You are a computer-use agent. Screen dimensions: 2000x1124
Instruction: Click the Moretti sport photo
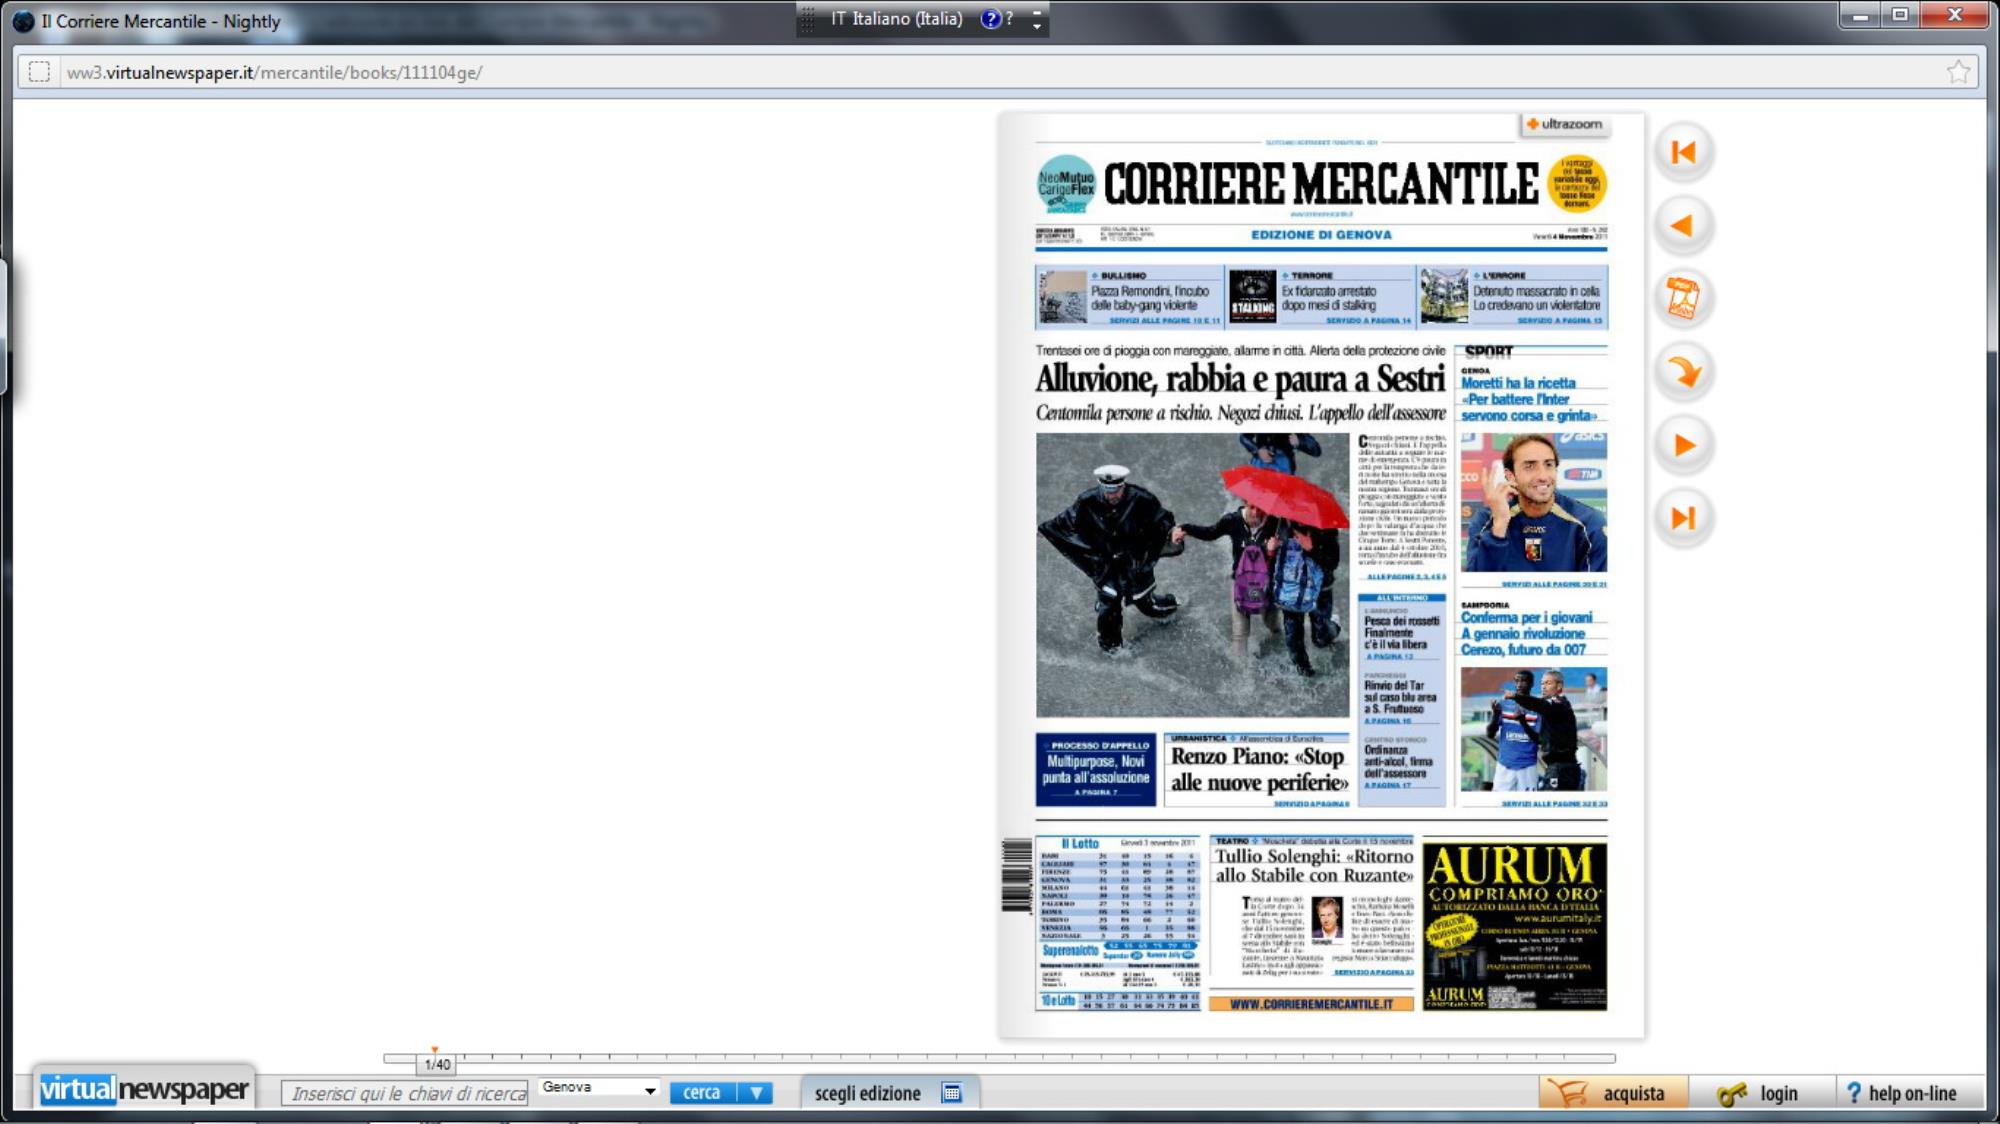(x=1533, y=502)
